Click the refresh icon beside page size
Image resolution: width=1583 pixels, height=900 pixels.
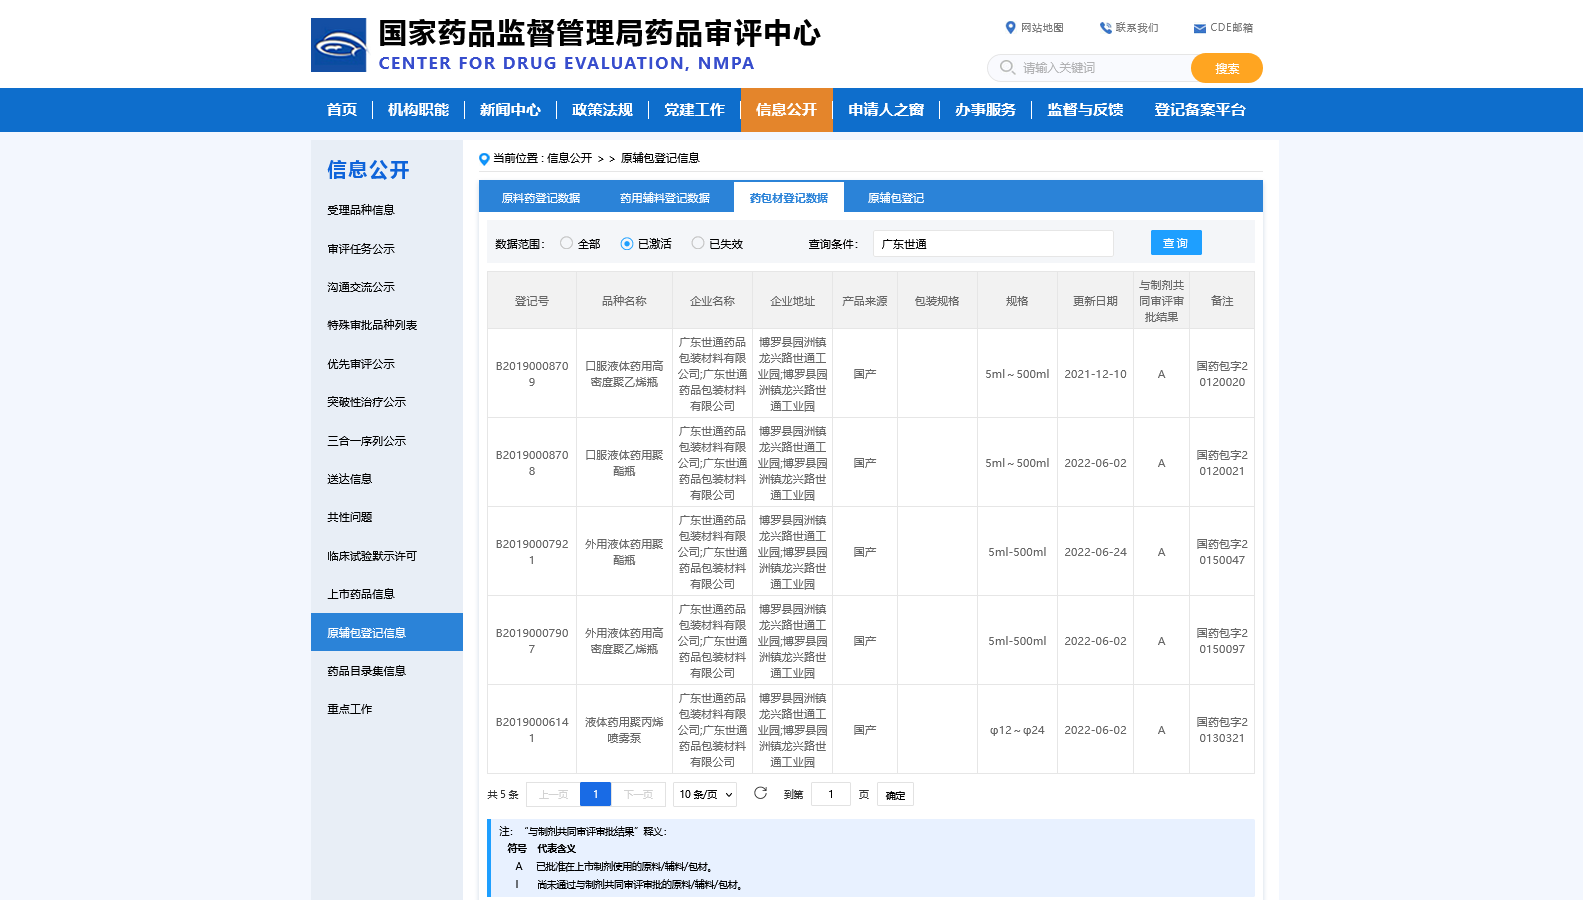point(760,793)
